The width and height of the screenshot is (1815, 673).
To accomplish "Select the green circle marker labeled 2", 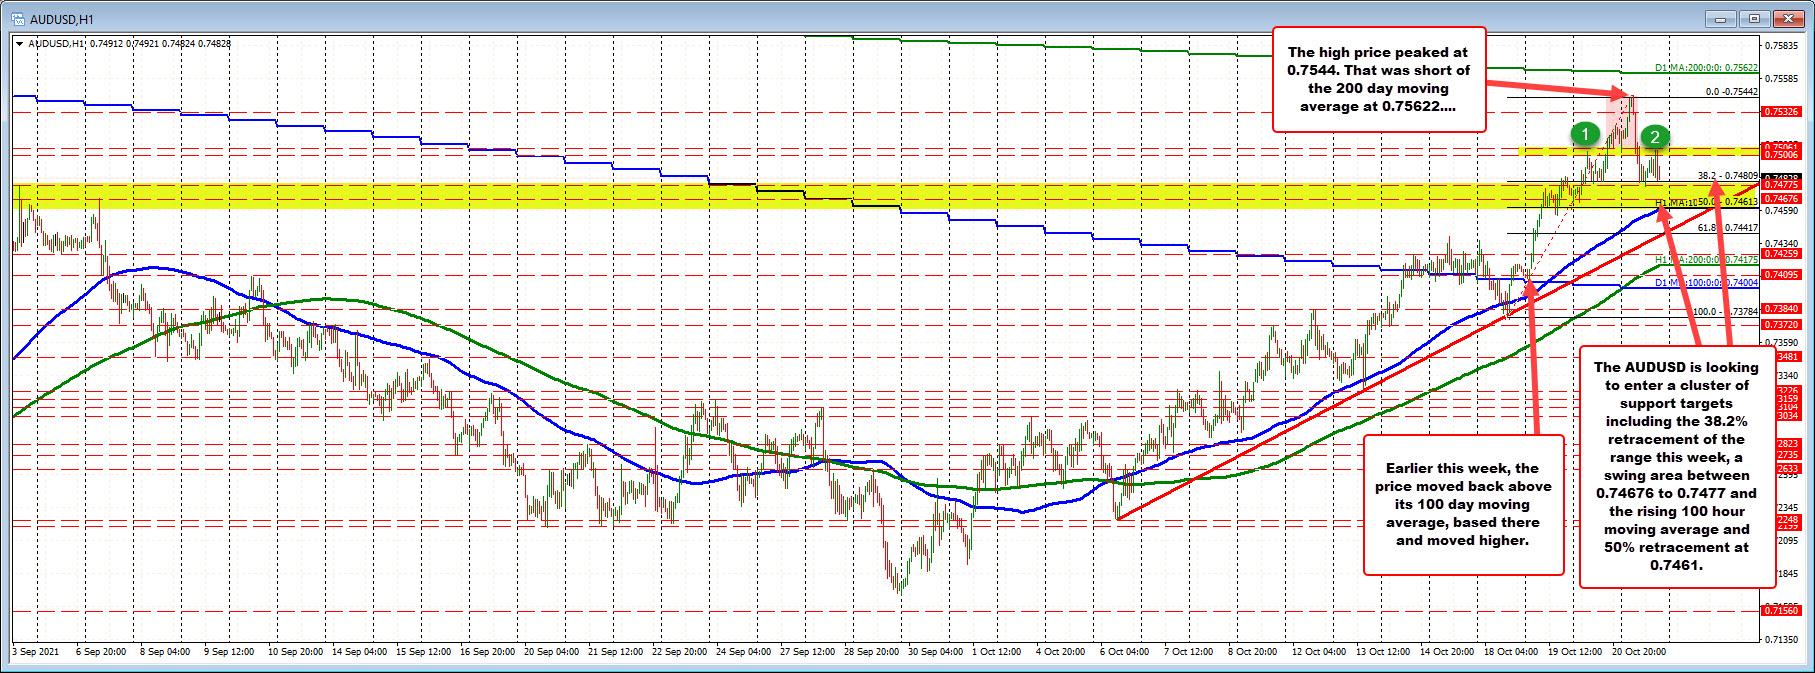I will tap(1655, 137).
